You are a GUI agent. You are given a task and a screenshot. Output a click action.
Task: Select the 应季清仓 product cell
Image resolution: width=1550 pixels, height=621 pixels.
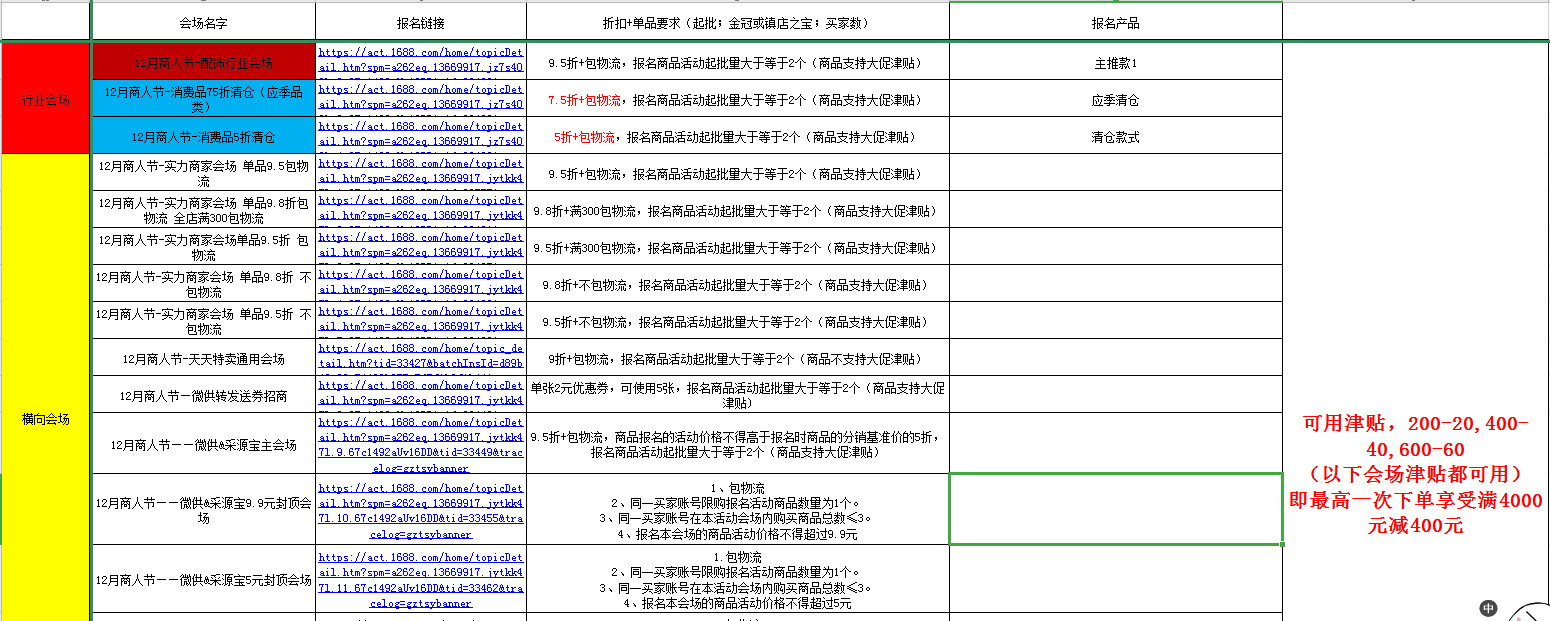click(1115, 99)
